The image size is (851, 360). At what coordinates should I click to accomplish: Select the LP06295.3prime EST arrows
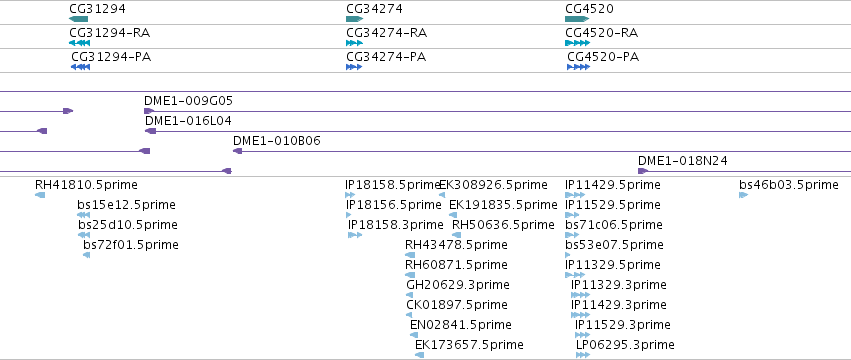pos(583,355)
